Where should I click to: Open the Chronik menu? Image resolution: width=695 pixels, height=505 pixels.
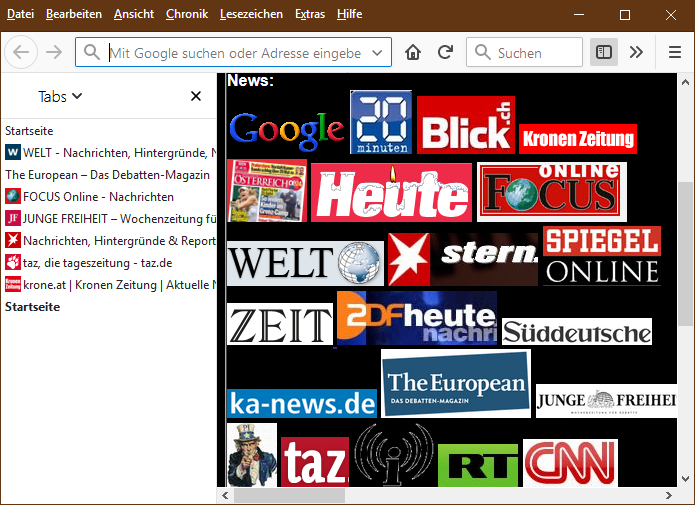click(x=186, y=14)
